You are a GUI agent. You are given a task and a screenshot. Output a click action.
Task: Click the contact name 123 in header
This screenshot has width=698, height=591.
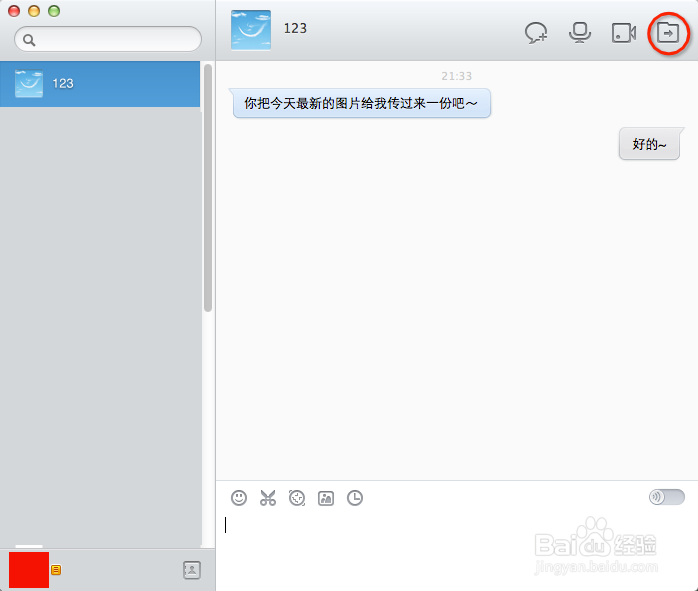tap(295, 28)
